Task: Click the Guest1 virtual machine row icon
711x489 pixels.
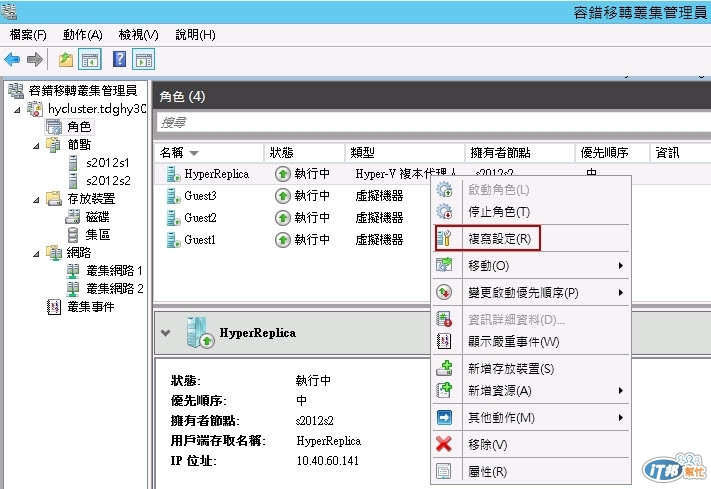Action: (173, 240)
